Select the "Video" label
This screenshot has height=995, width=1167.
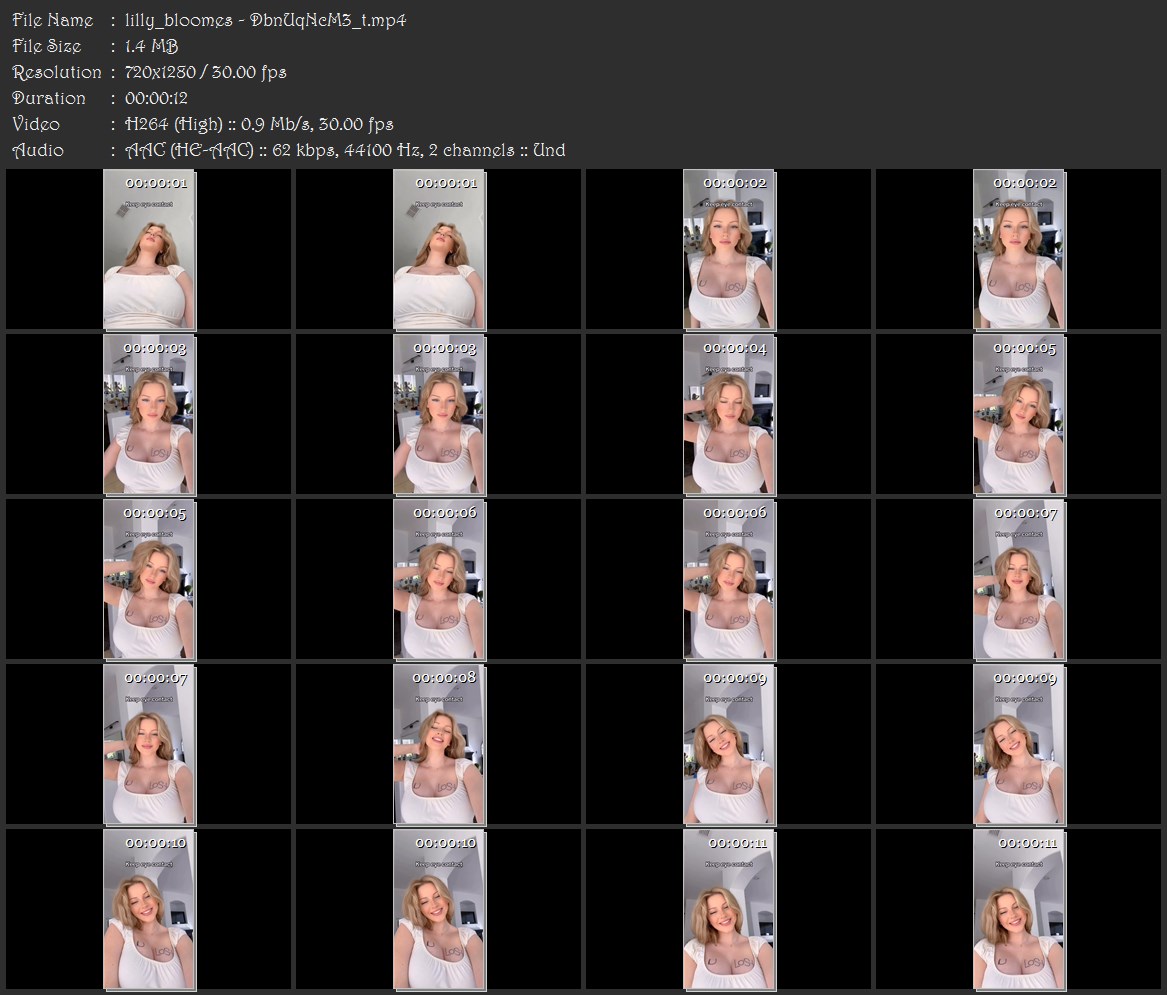[36, 124]
